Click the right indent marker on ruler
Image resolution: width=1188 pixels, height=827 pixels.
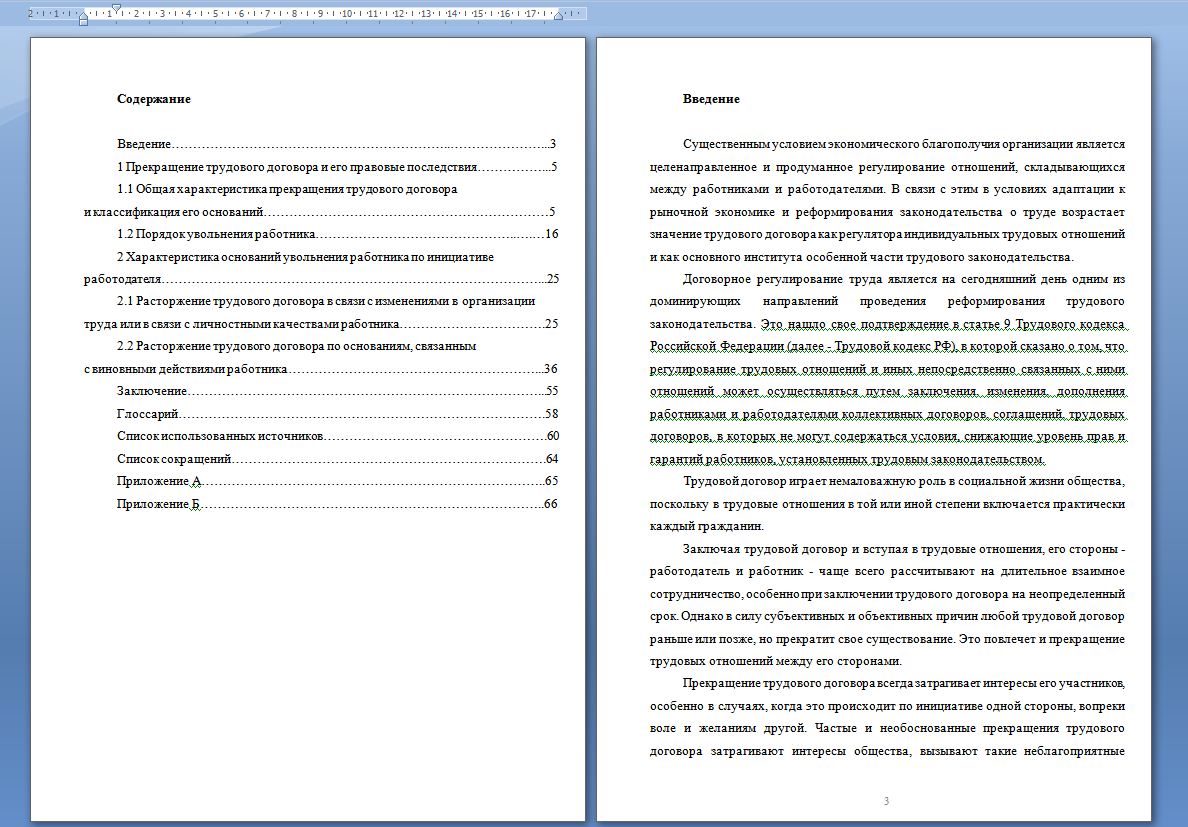coord(558,15)
